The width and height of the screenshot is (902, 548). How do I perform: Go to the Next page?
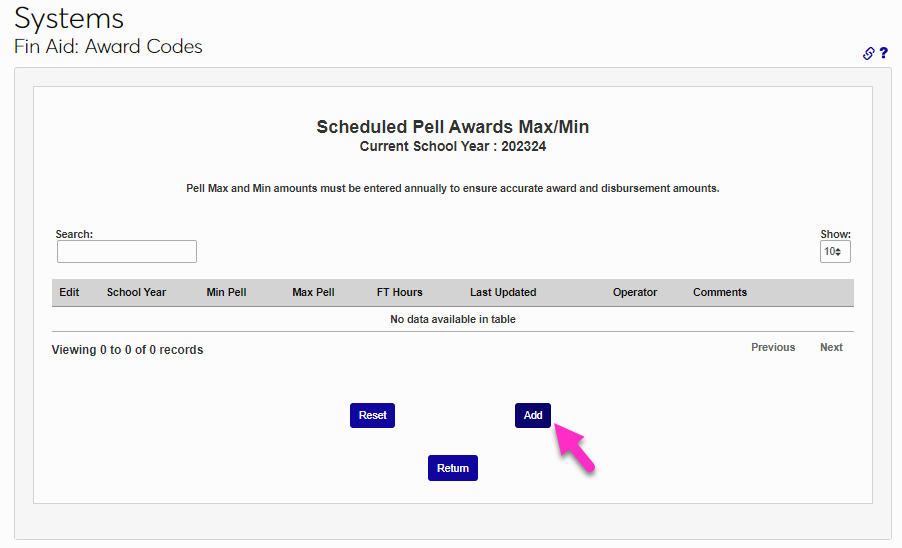pos(831,347)
